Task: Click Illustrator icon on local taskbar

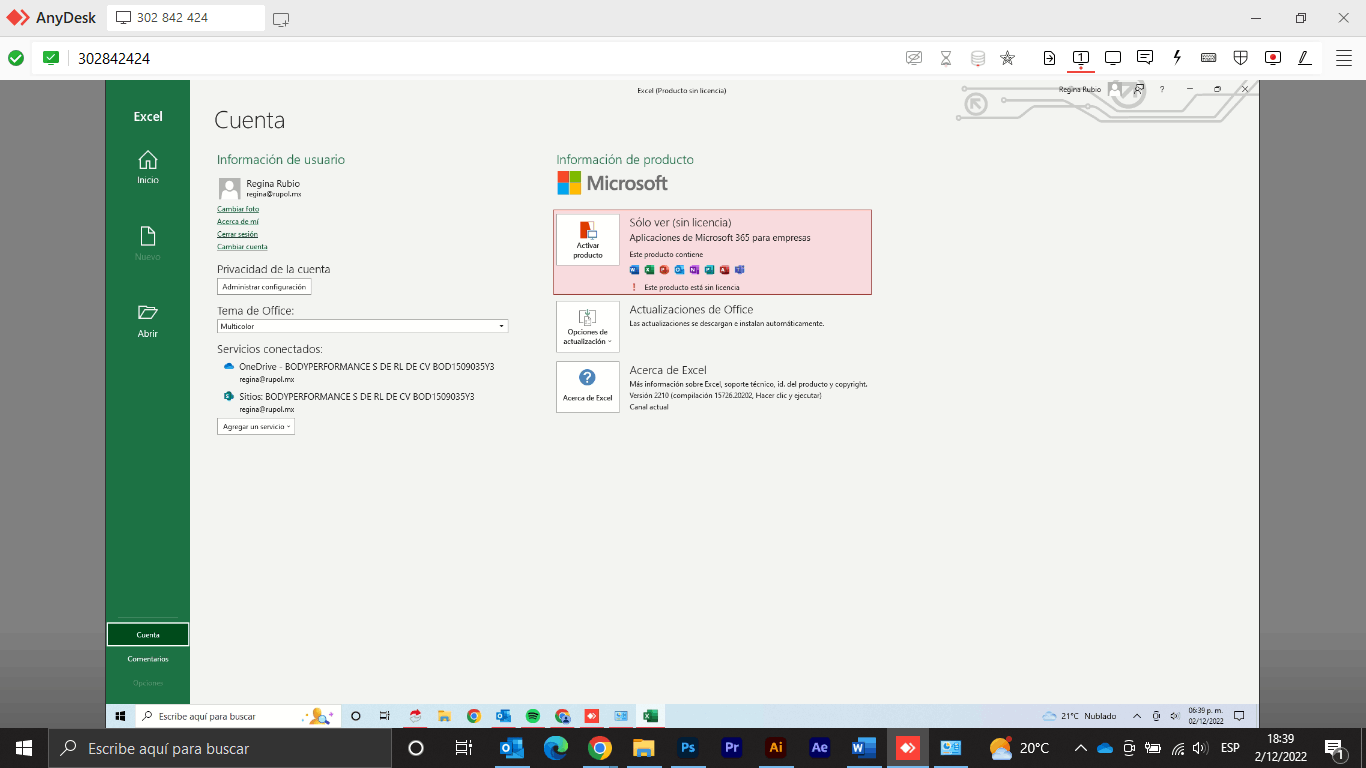Action: [775, 748]
